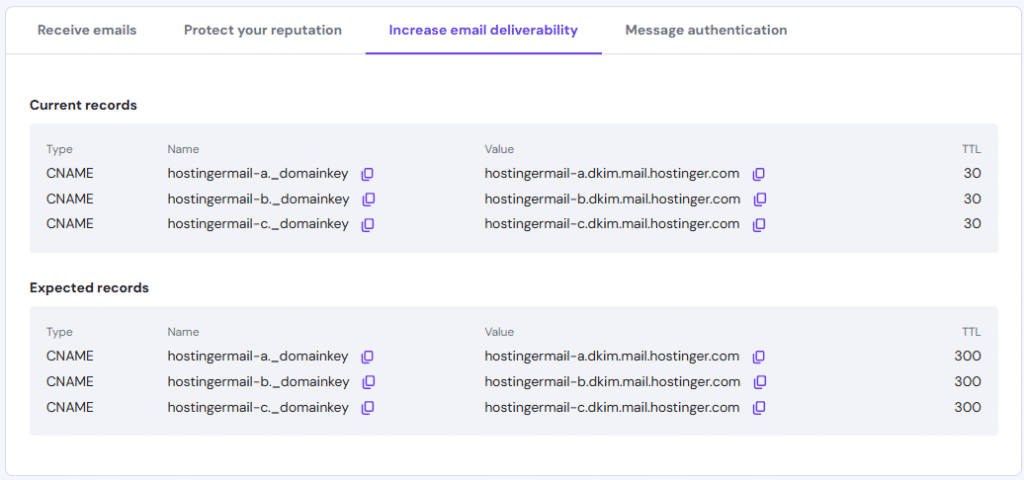Screen dimensions: 1024x480
Task: Click the Current records heading
Action: pyautogui.click(x=84, y=105)
